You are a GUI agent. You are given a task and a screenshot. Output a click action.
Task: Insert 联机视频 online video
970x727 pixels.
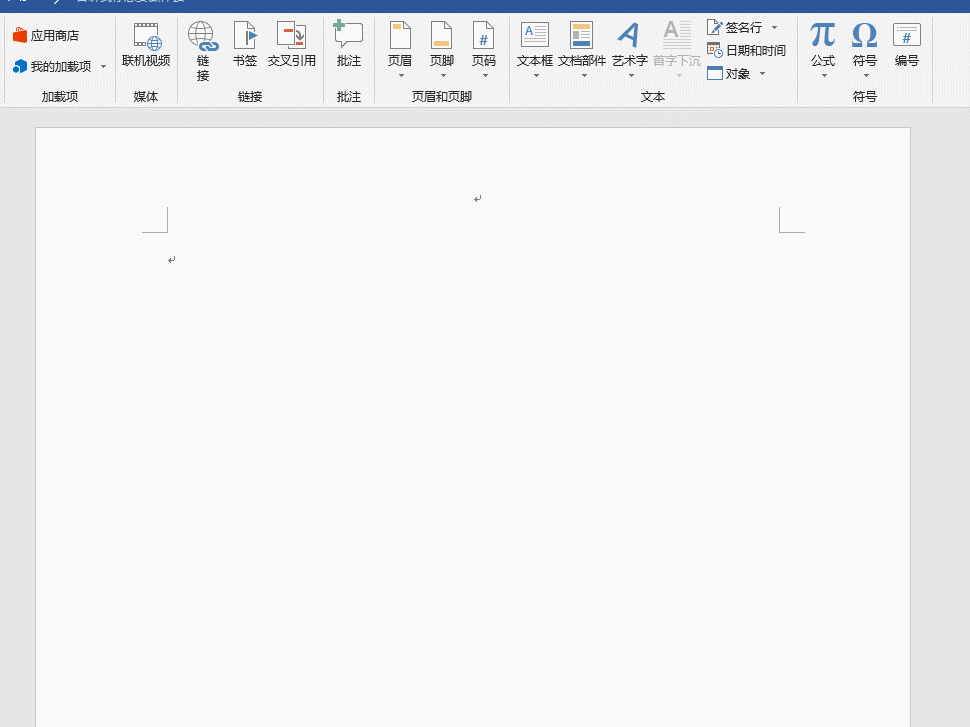click(x=146, y=45)
